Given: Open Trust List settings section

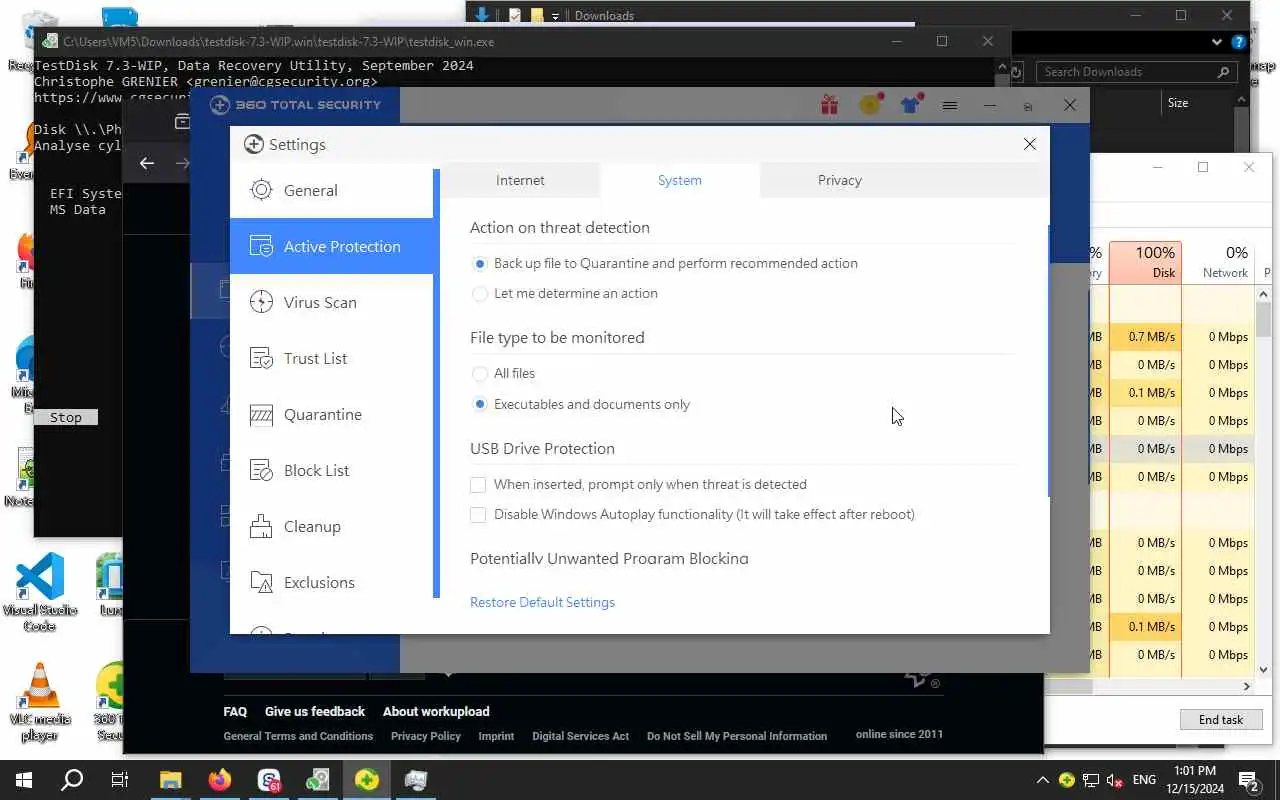Looking at the screenshot, I should [331, 358].
